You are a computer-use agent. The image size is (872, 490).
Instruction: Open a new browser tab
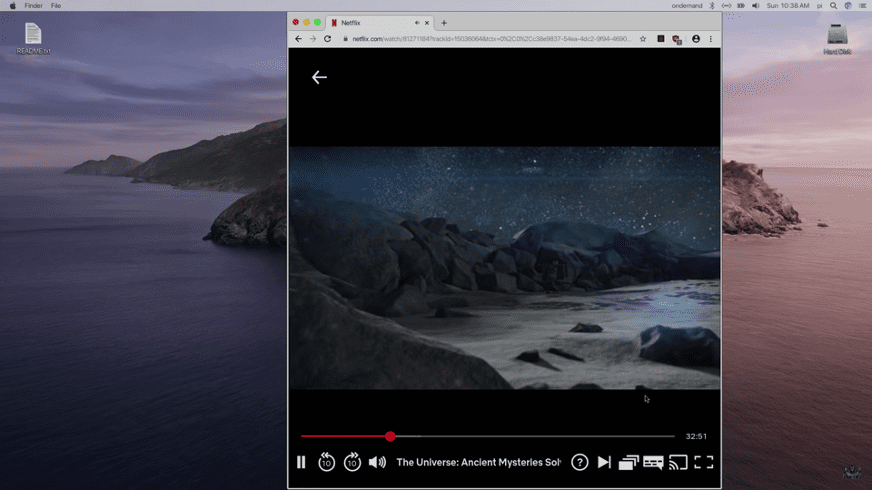444,22
